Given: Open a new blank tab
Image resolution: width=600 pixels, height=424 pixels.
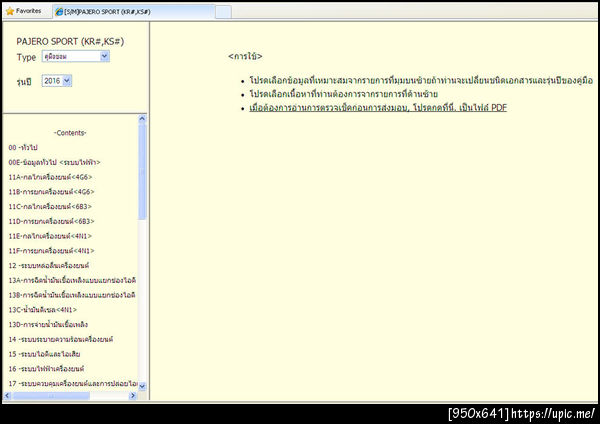Looking at the screenshot, I should pyautogui.click(x=223, y=12).
